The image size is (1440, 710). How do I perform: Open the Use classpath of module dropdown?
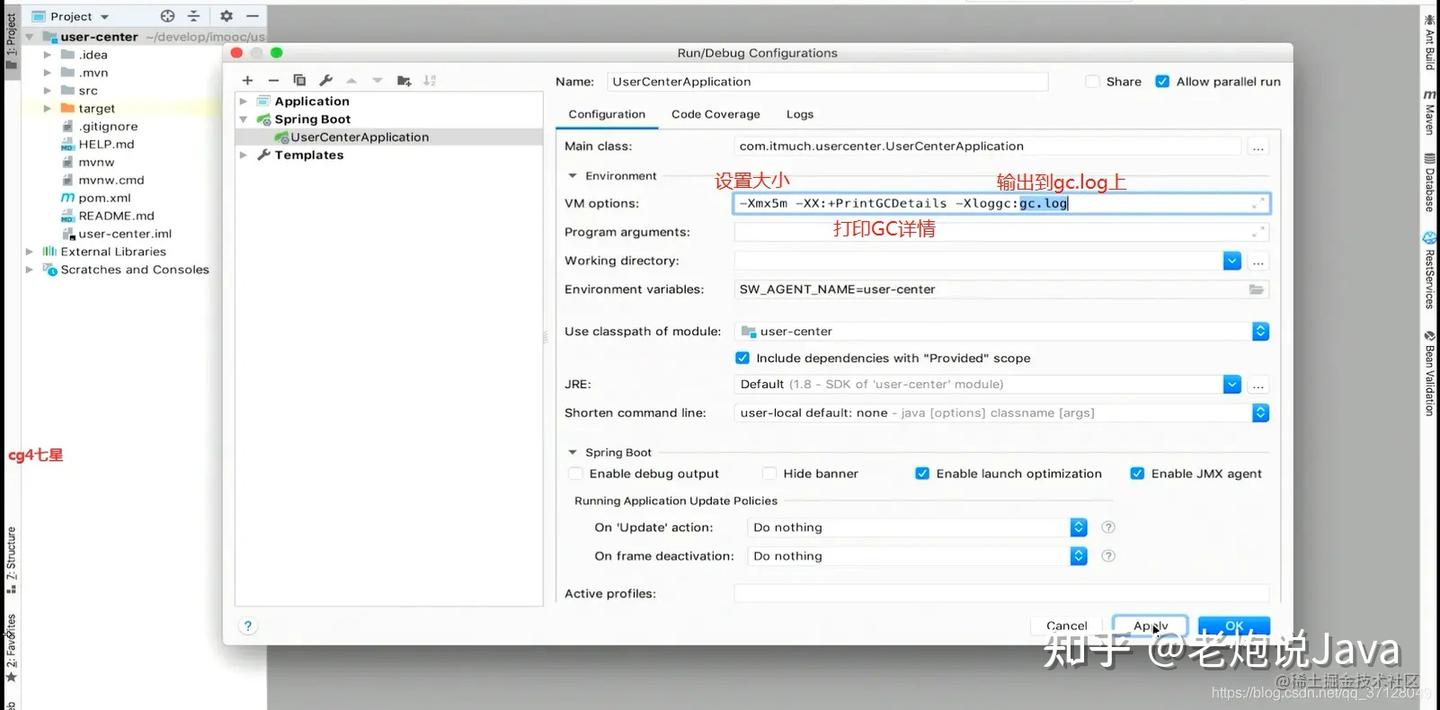point(1260,331)
